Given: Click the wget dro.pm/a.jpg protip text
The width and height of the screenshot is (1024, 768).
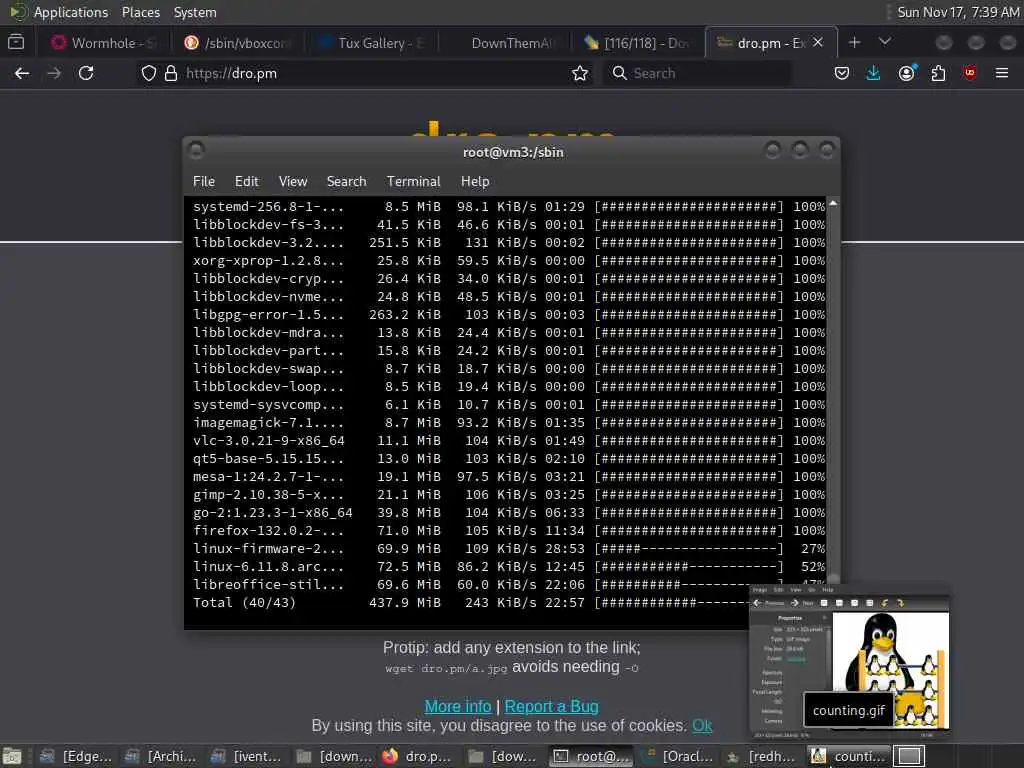Looking at the screenshot, I should (x=445, y=669).
